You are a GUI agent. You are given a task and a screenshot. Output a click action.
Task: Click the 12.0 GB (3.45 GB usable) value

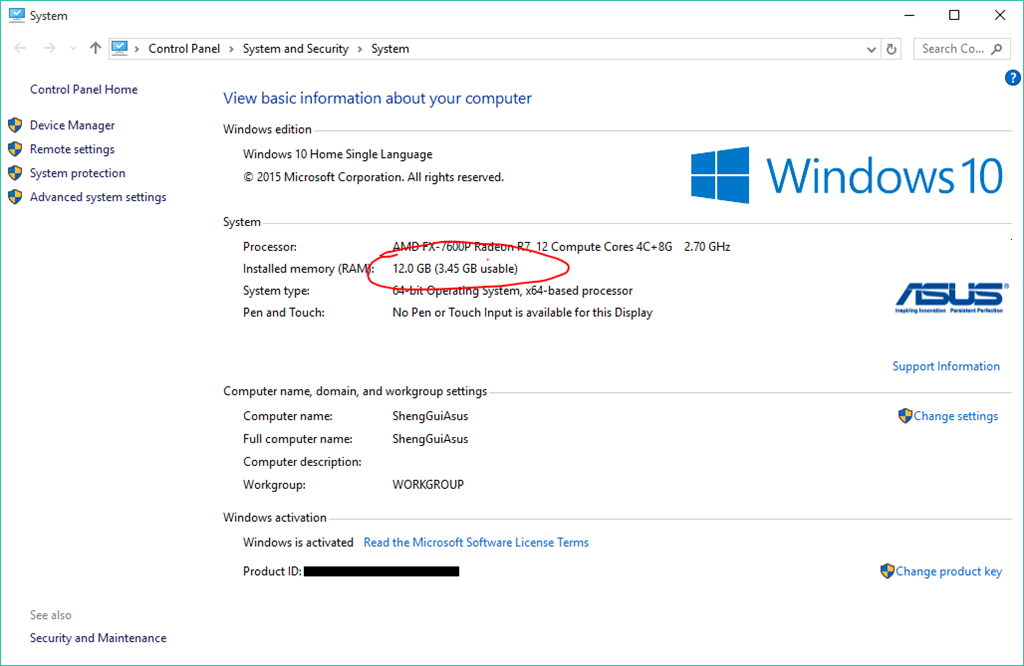coord(455,268)
